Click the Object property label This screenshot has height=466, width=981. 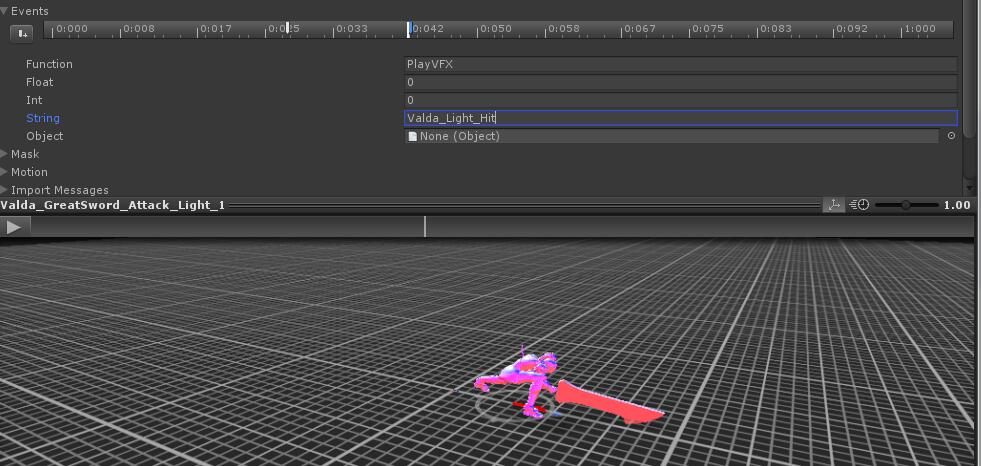[44, 136]
